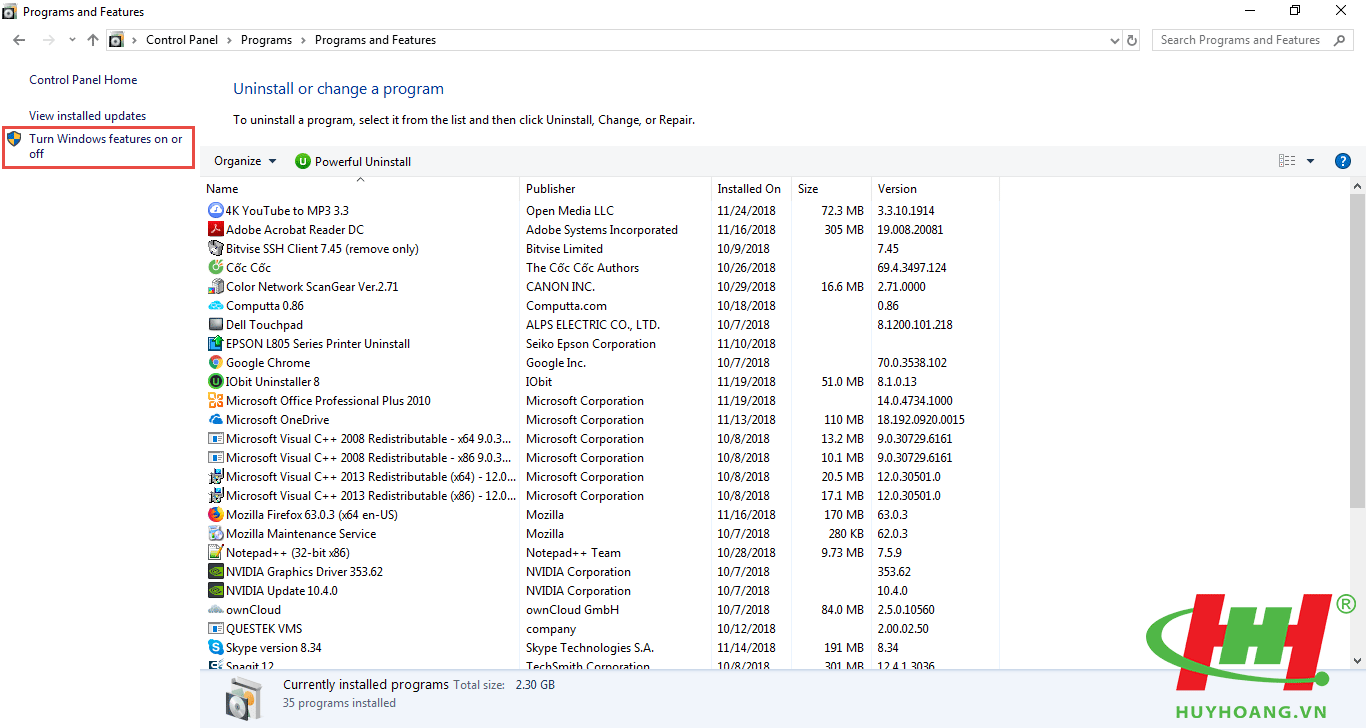The image size is (1366, 728).
Task: Expand the address bar history dropdown
Action: click(x=1115, y=40)
